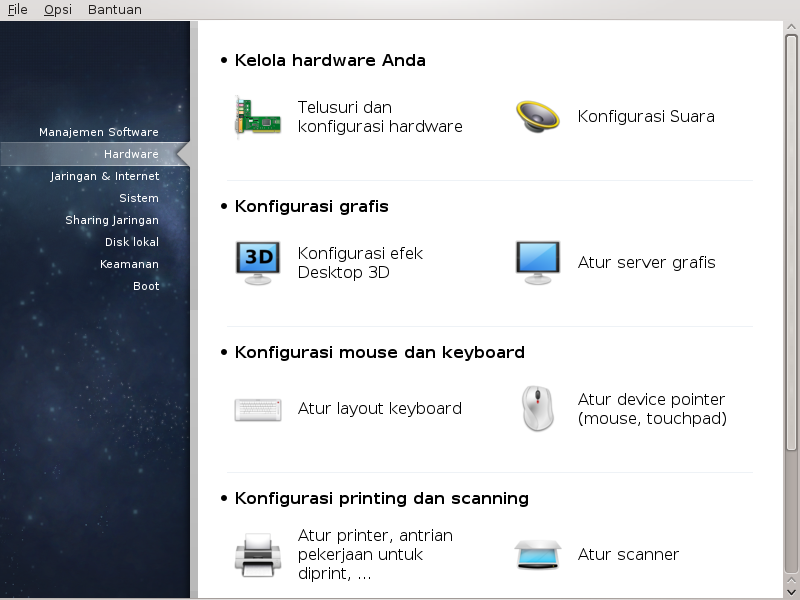The height and width of the screenshot is (600, 800).
Task: Click the Konfigurasi printing dan scanning heading
Action: click(382, 498)
